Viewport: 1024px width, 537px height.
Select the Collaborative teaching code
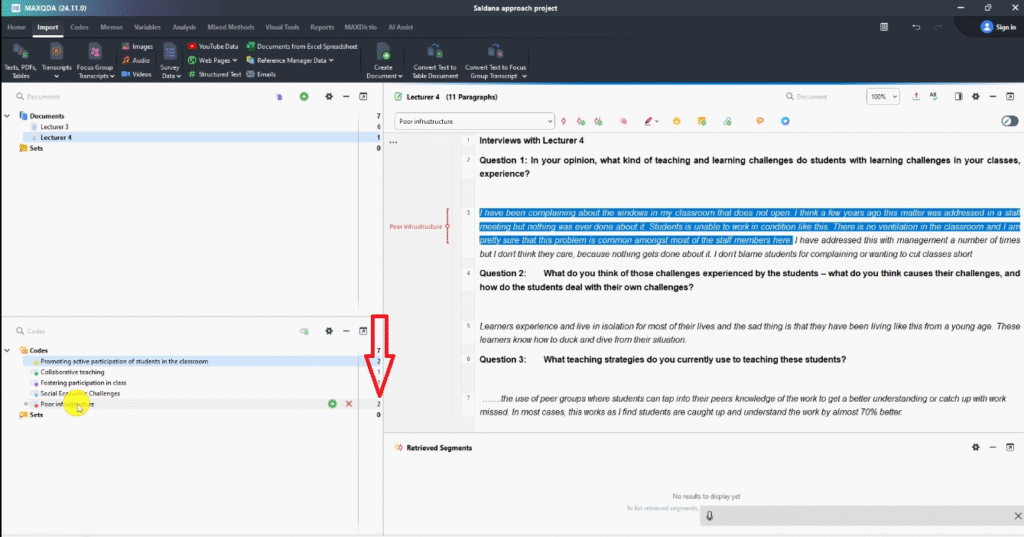point(72,372)
